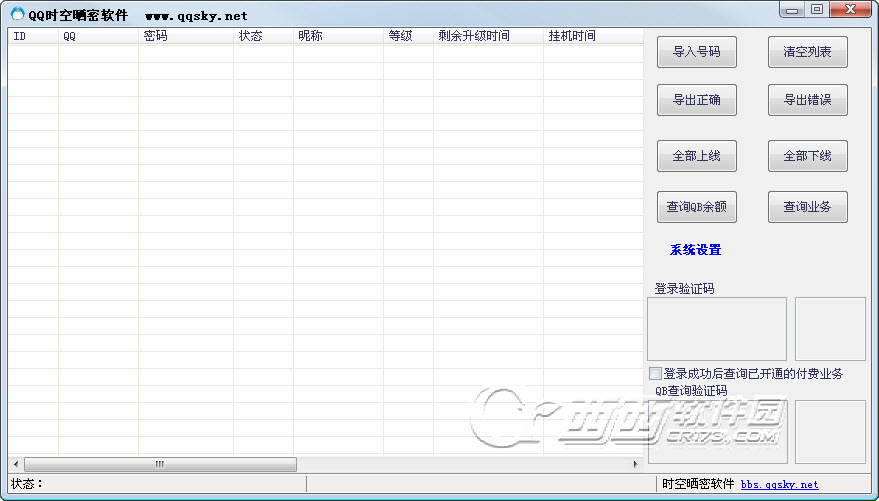The height and width of the screenshot is (501, 879).
Task: Sort by the ID column header
Action: (33, 36)
